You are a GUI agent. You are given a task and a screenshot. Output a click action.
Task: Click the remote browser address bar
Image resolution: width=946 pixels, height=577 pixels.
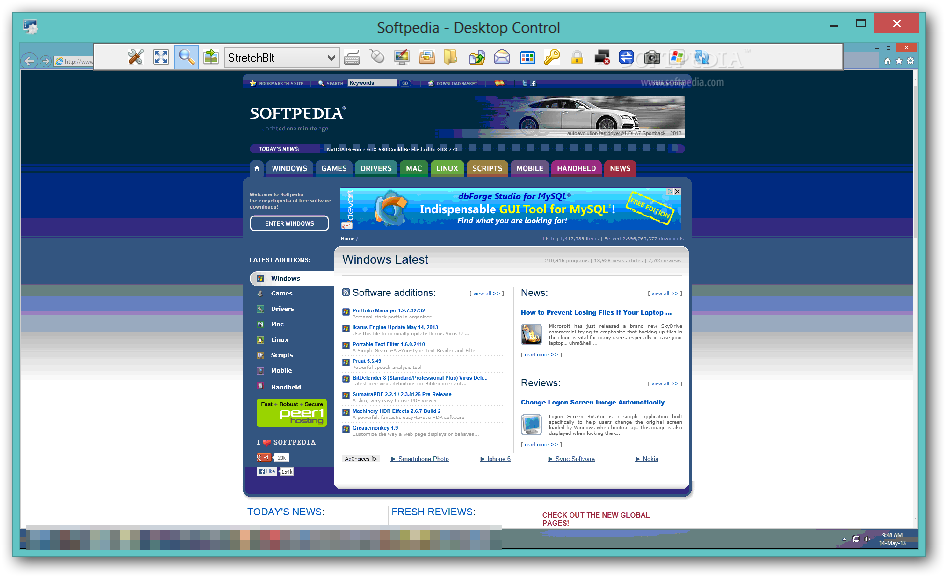pos(73,61)
